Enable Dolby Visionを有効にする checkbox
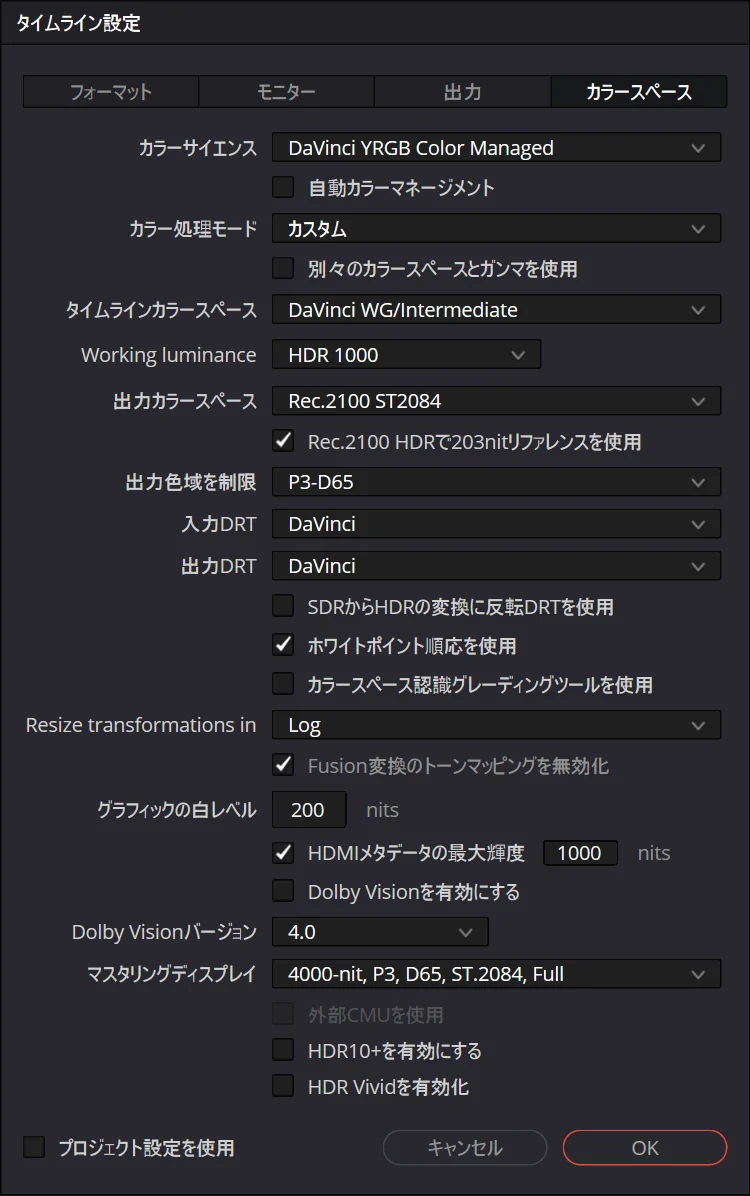 (x=283, y=891)
